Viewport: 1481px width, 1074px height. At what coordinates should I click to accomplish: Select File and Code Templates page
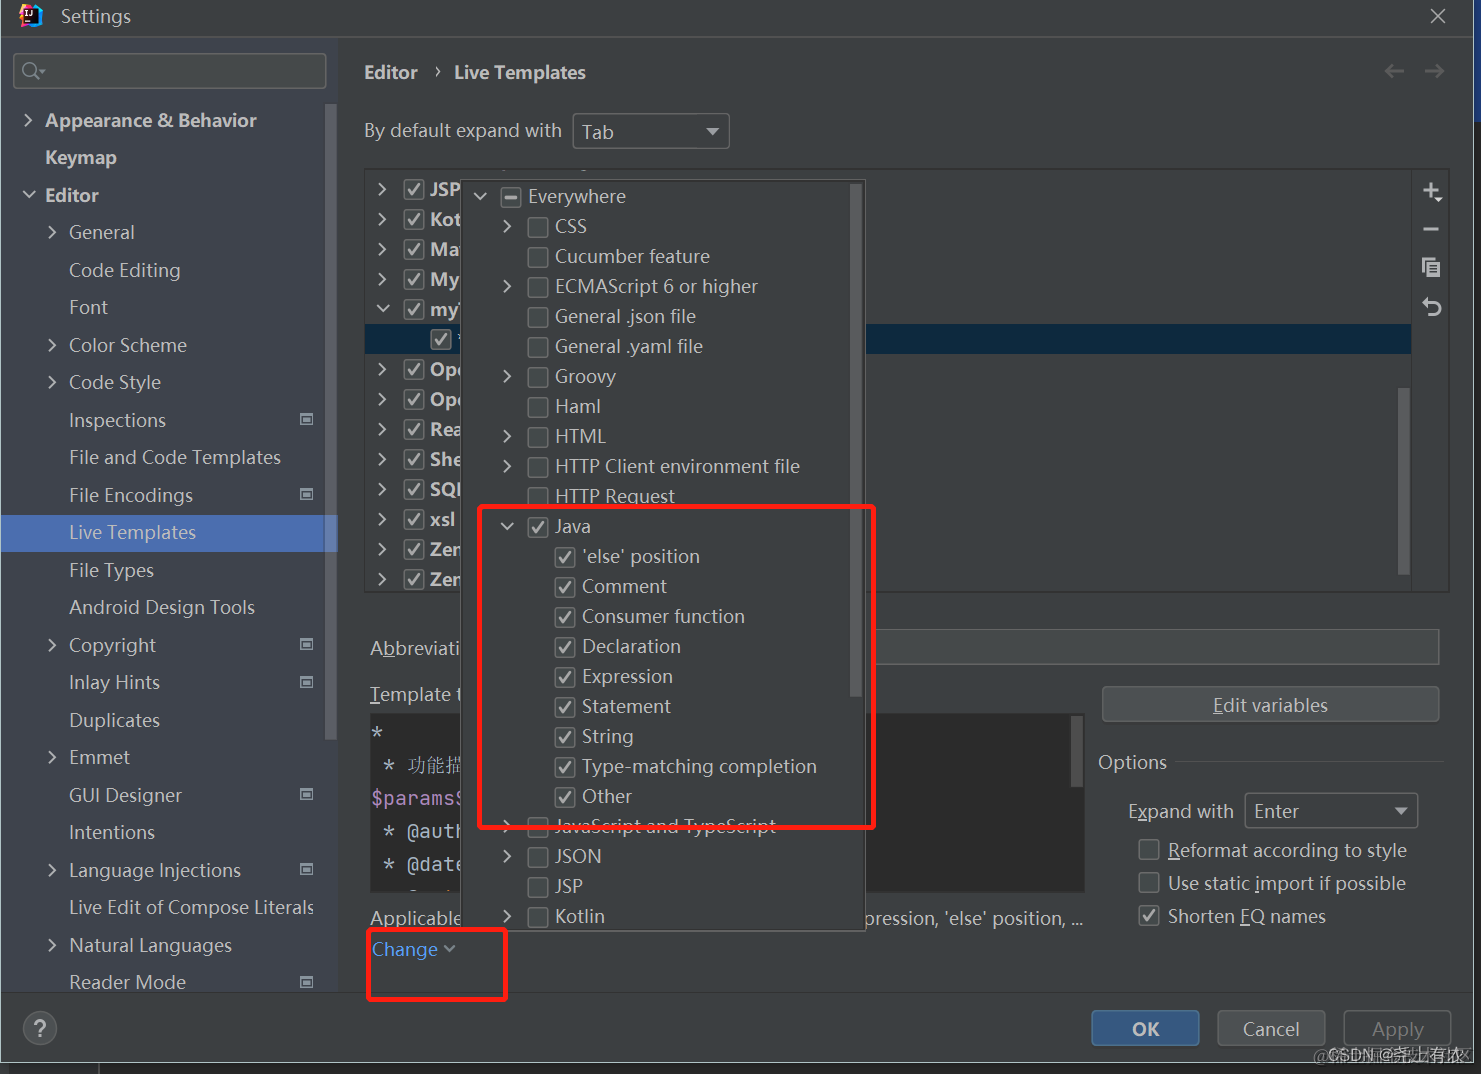click(x=175, y=457)
